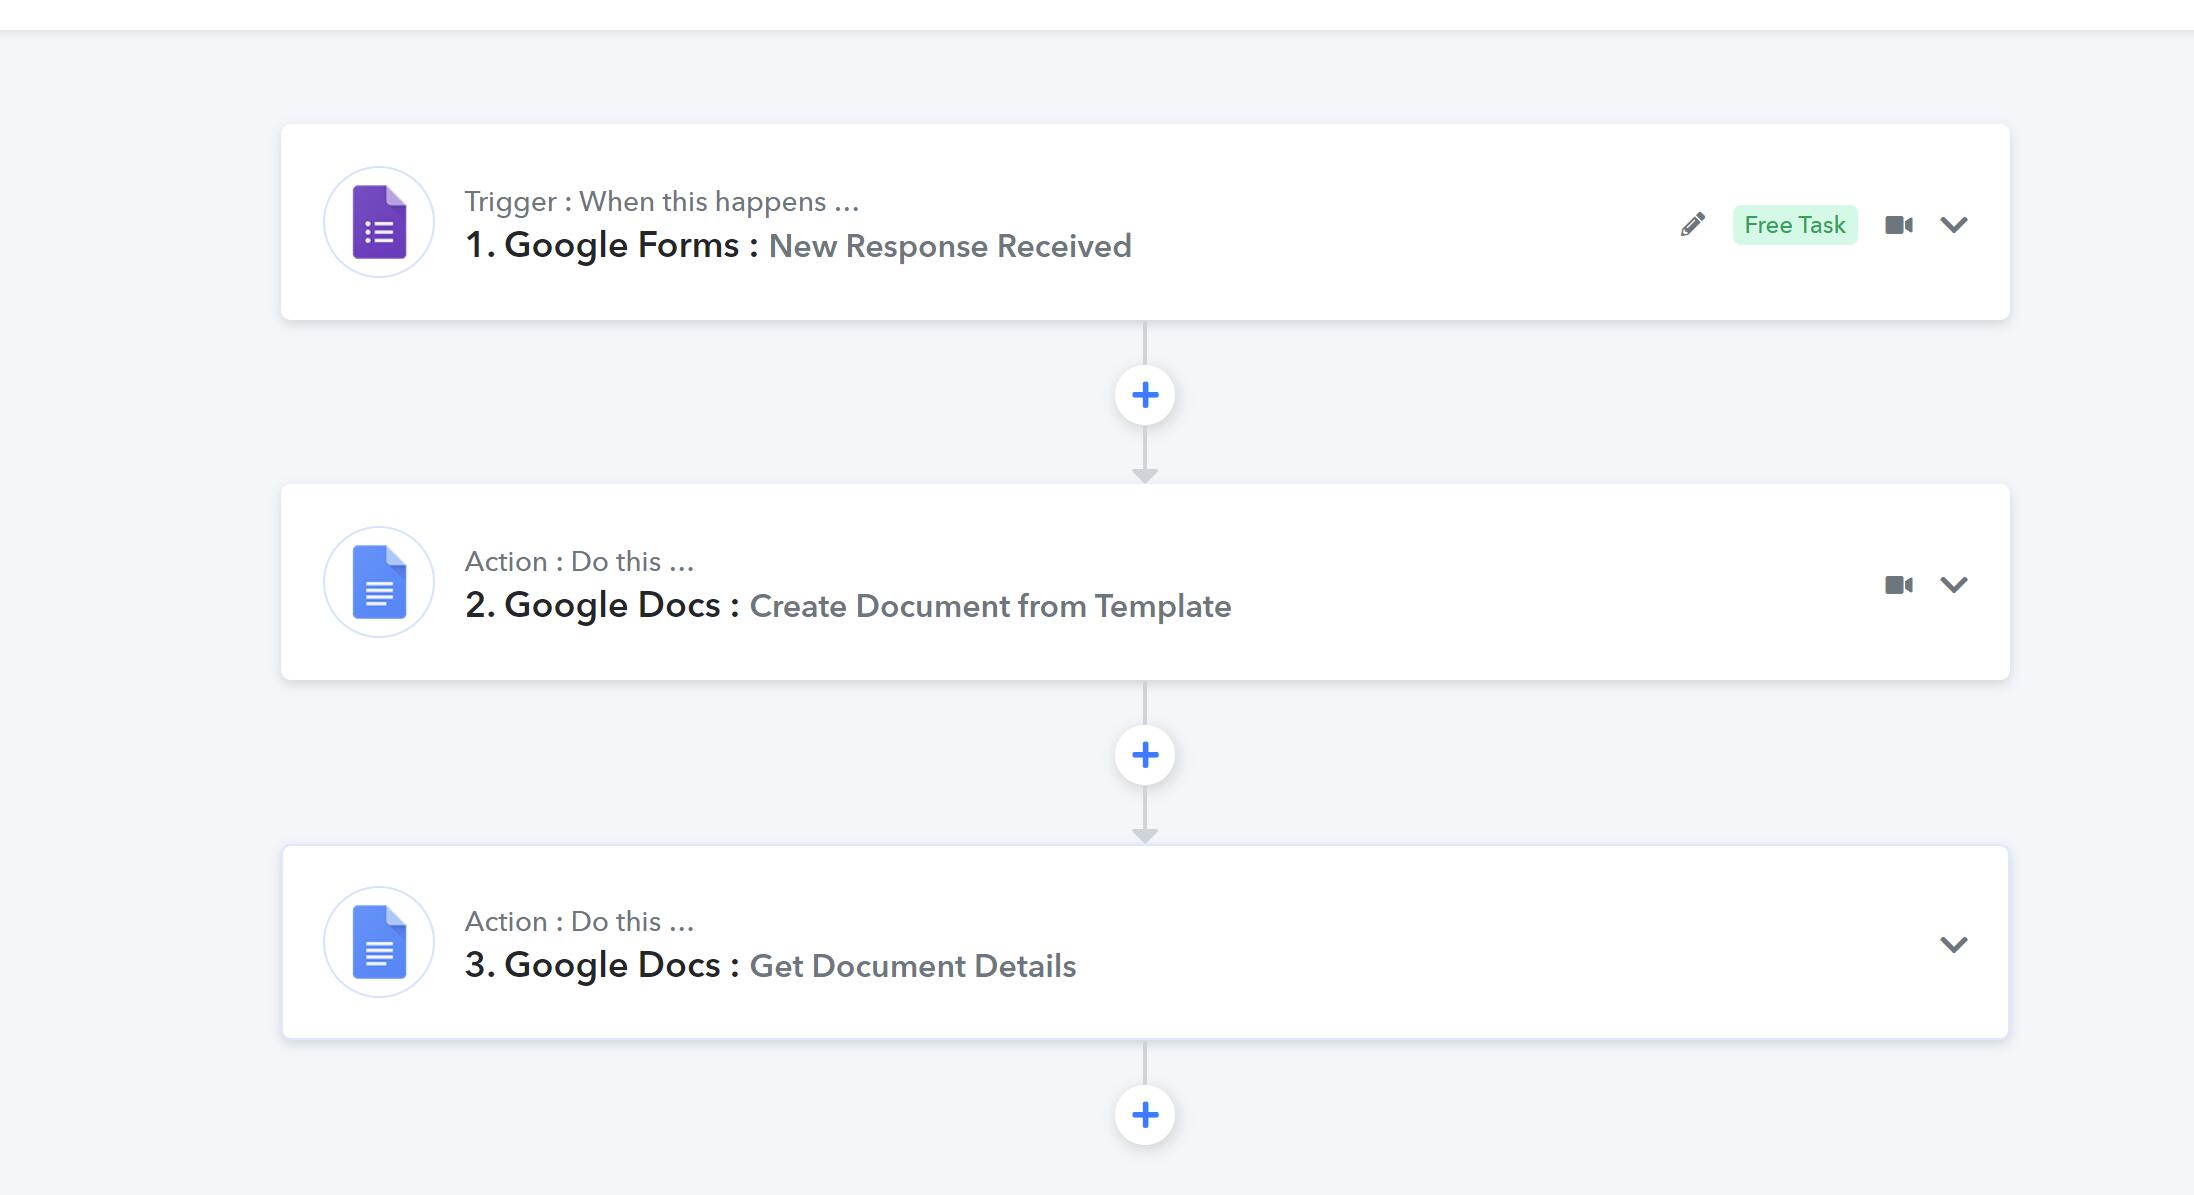Image resolution: width=2194 pixels, height=1195 pixels.
Task: Expand the Google Forms trigger step
Action: [1954, 225]
